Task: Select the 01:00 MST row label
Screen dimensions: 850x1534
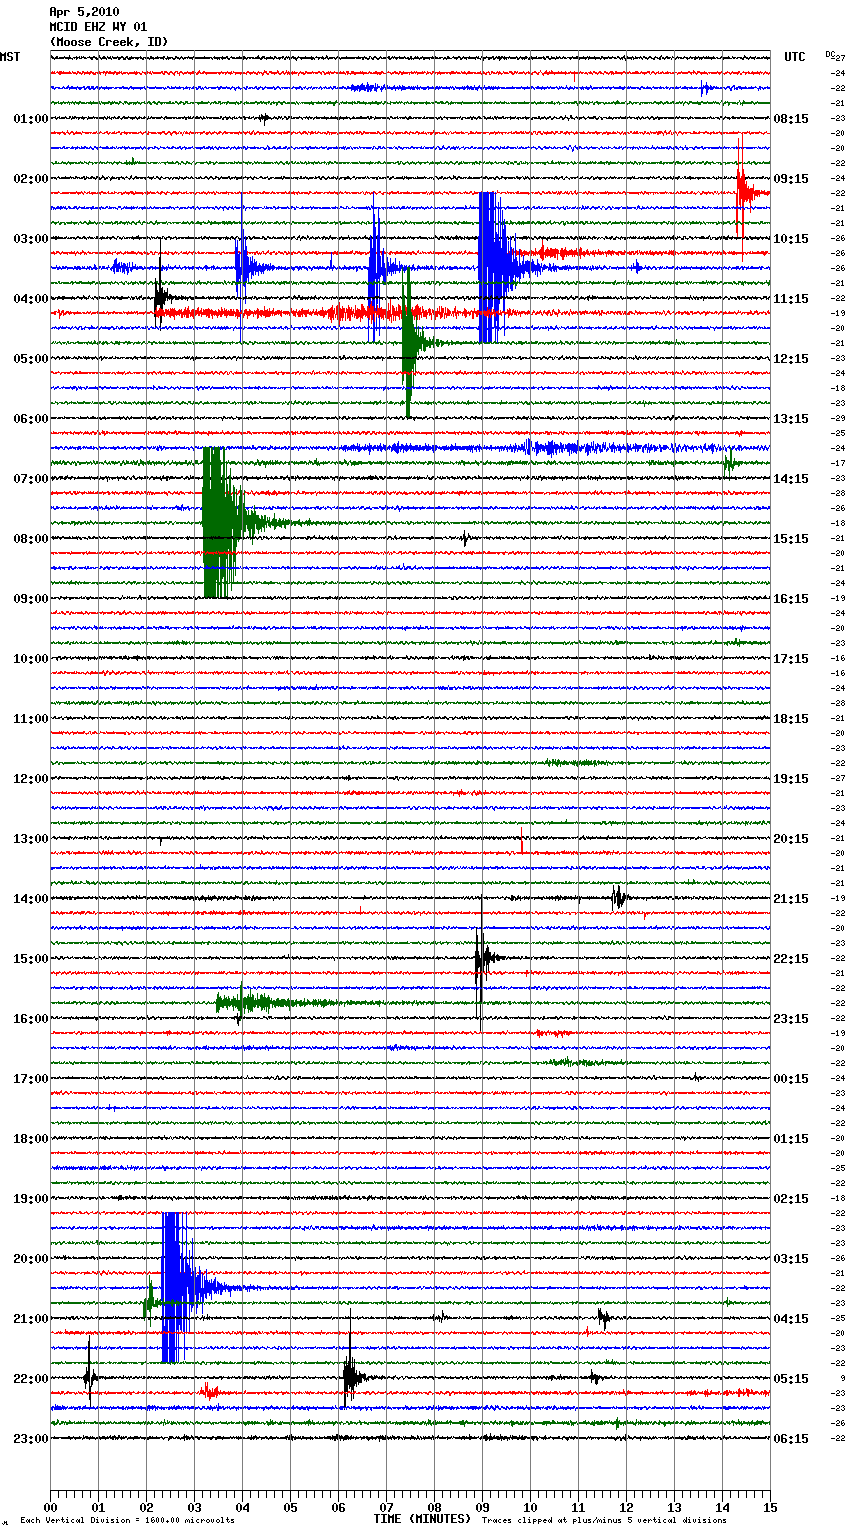Action: pyautogui.click(x=30, y=119)
